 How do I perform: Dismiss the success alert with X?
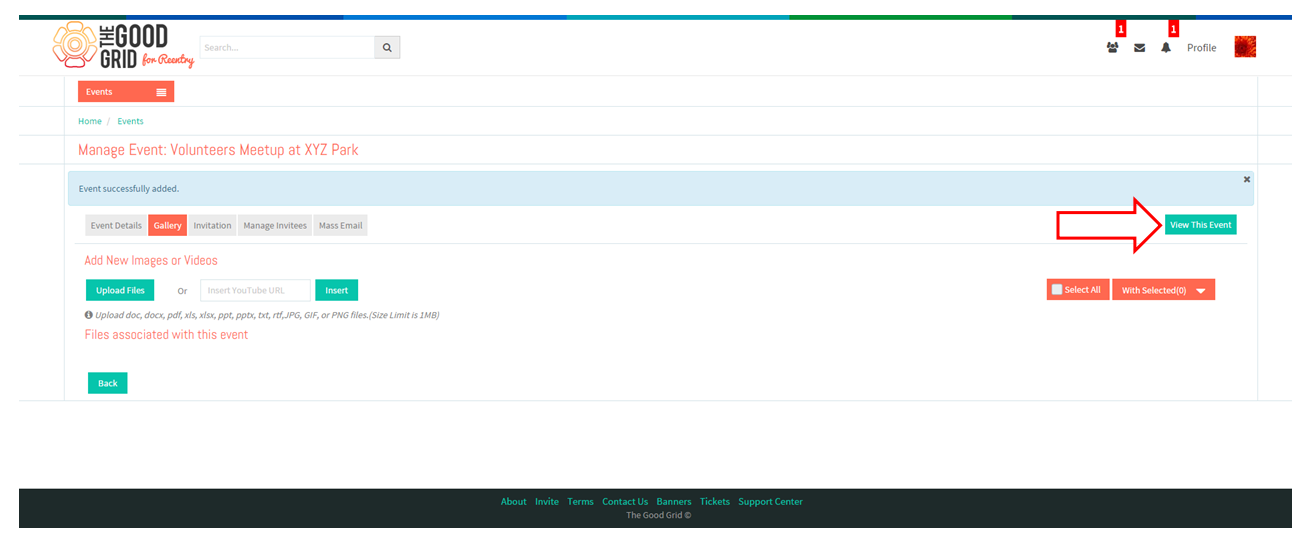[x=1247, y=179]
